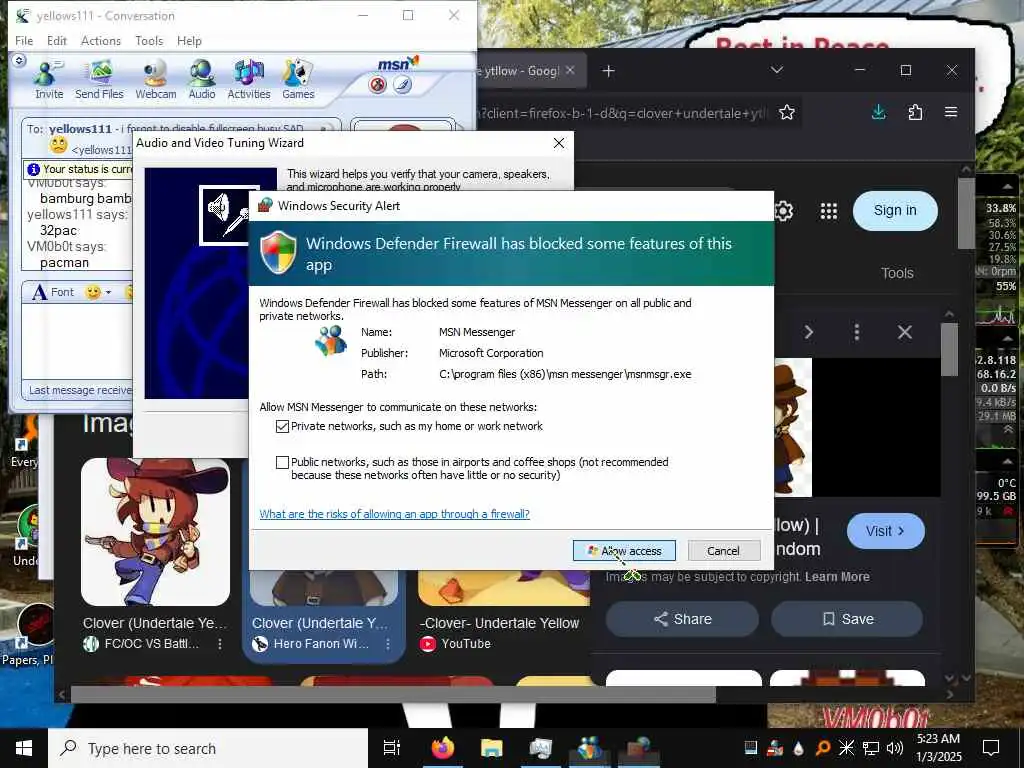
Task: Click the Font button in the message box
Action: (x=54, y=292)
